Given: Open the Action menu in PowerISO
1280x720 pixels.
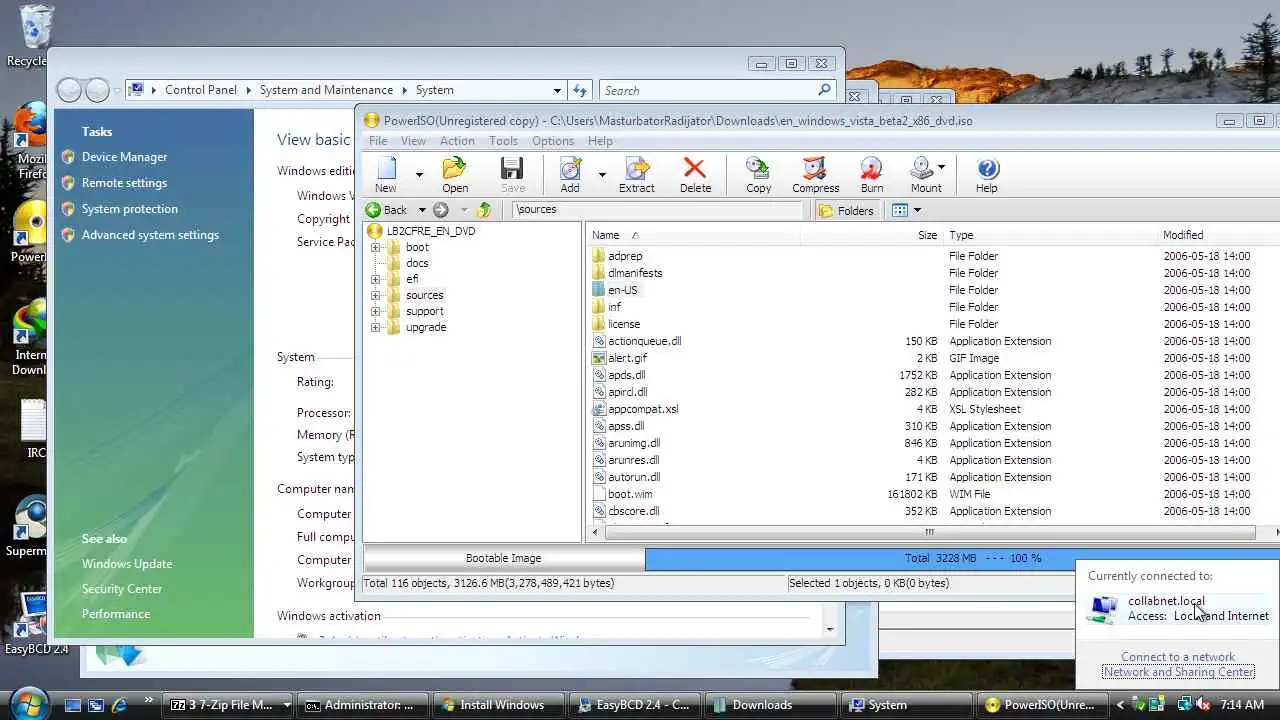Looking at the screenshot, I should coord(457,141).
